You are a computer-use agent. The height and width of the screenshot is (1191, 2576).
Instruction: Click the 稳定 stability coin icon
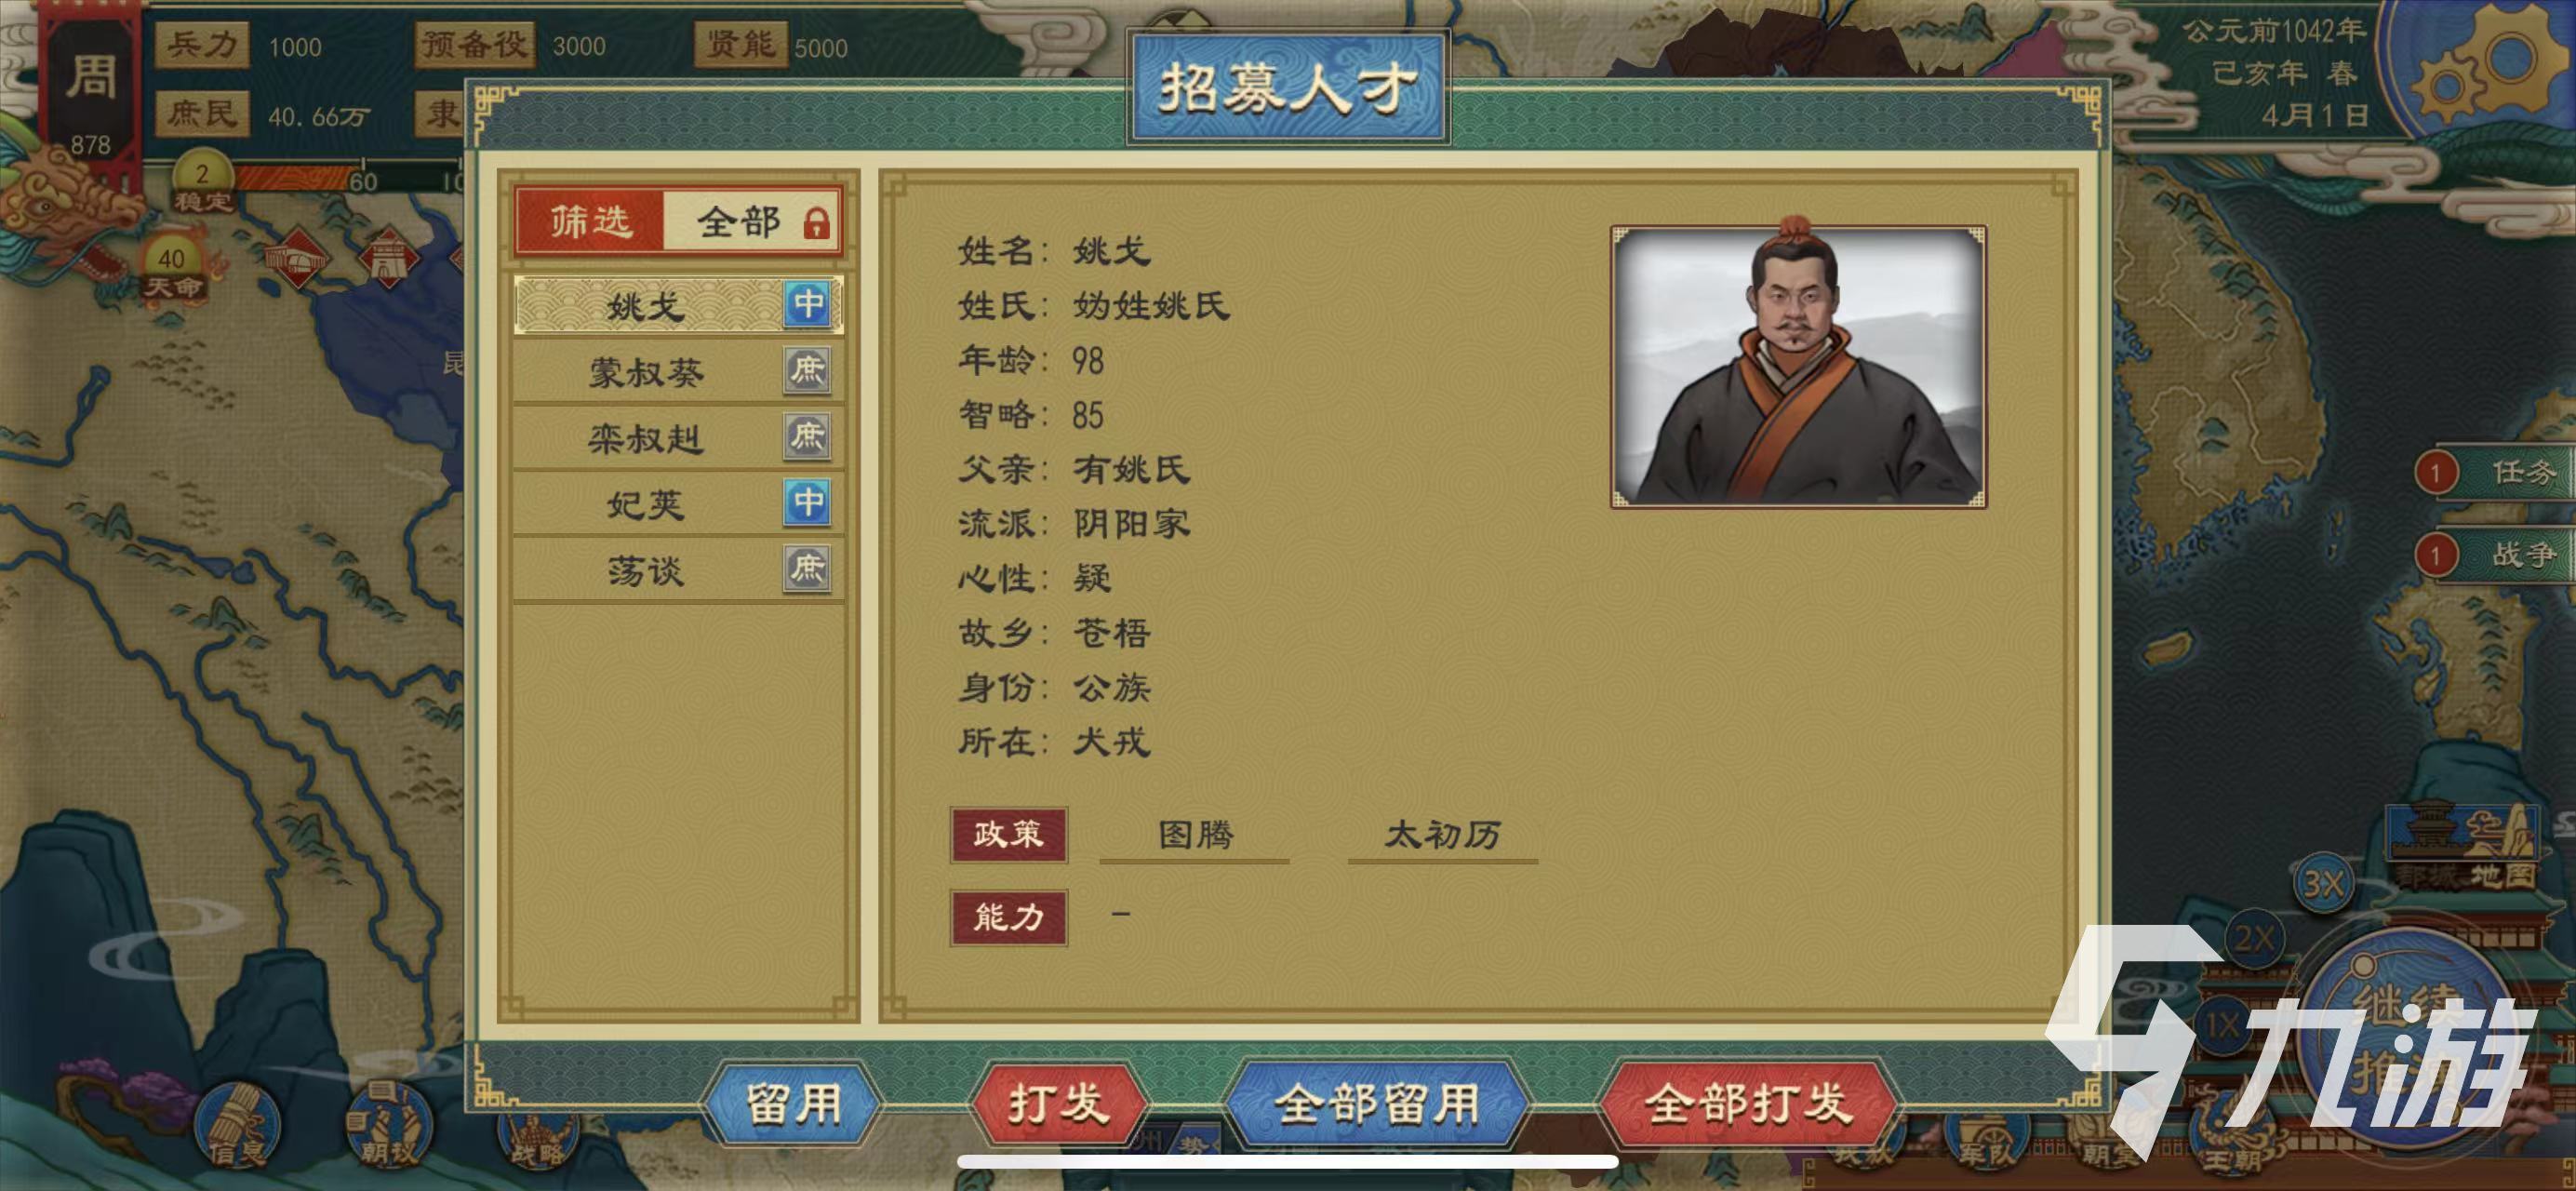pyautogui.click(x=203, y=181)
